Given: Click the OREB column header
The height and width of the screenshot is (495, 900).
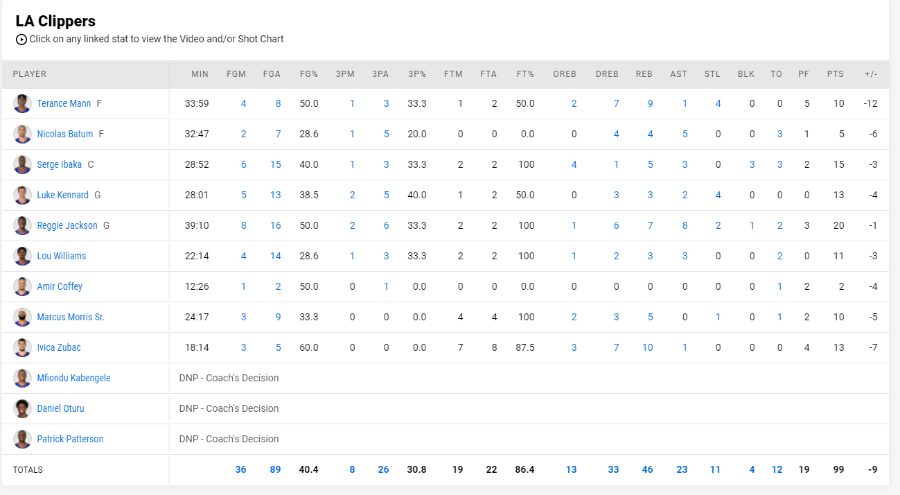Looking at the screenshot, I should [565, 74].
